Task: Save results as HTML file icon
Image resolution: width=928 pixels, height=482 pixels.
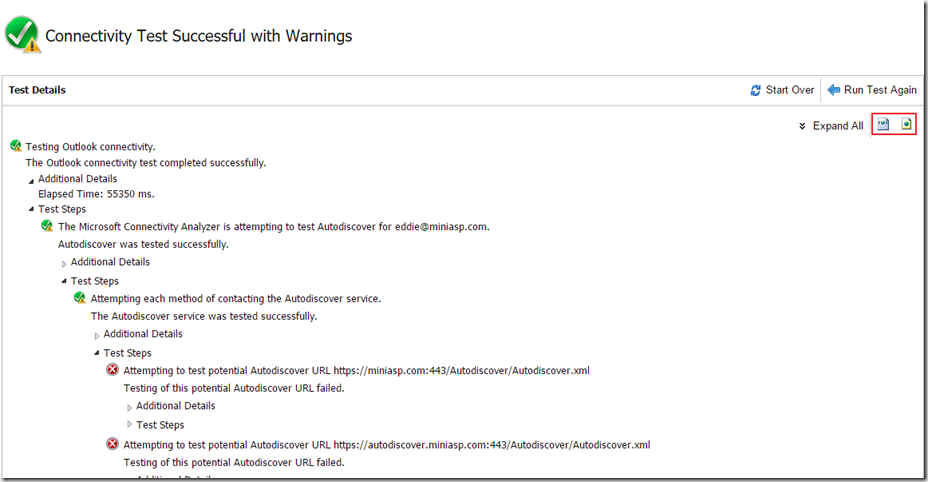Action: (906, 125)
